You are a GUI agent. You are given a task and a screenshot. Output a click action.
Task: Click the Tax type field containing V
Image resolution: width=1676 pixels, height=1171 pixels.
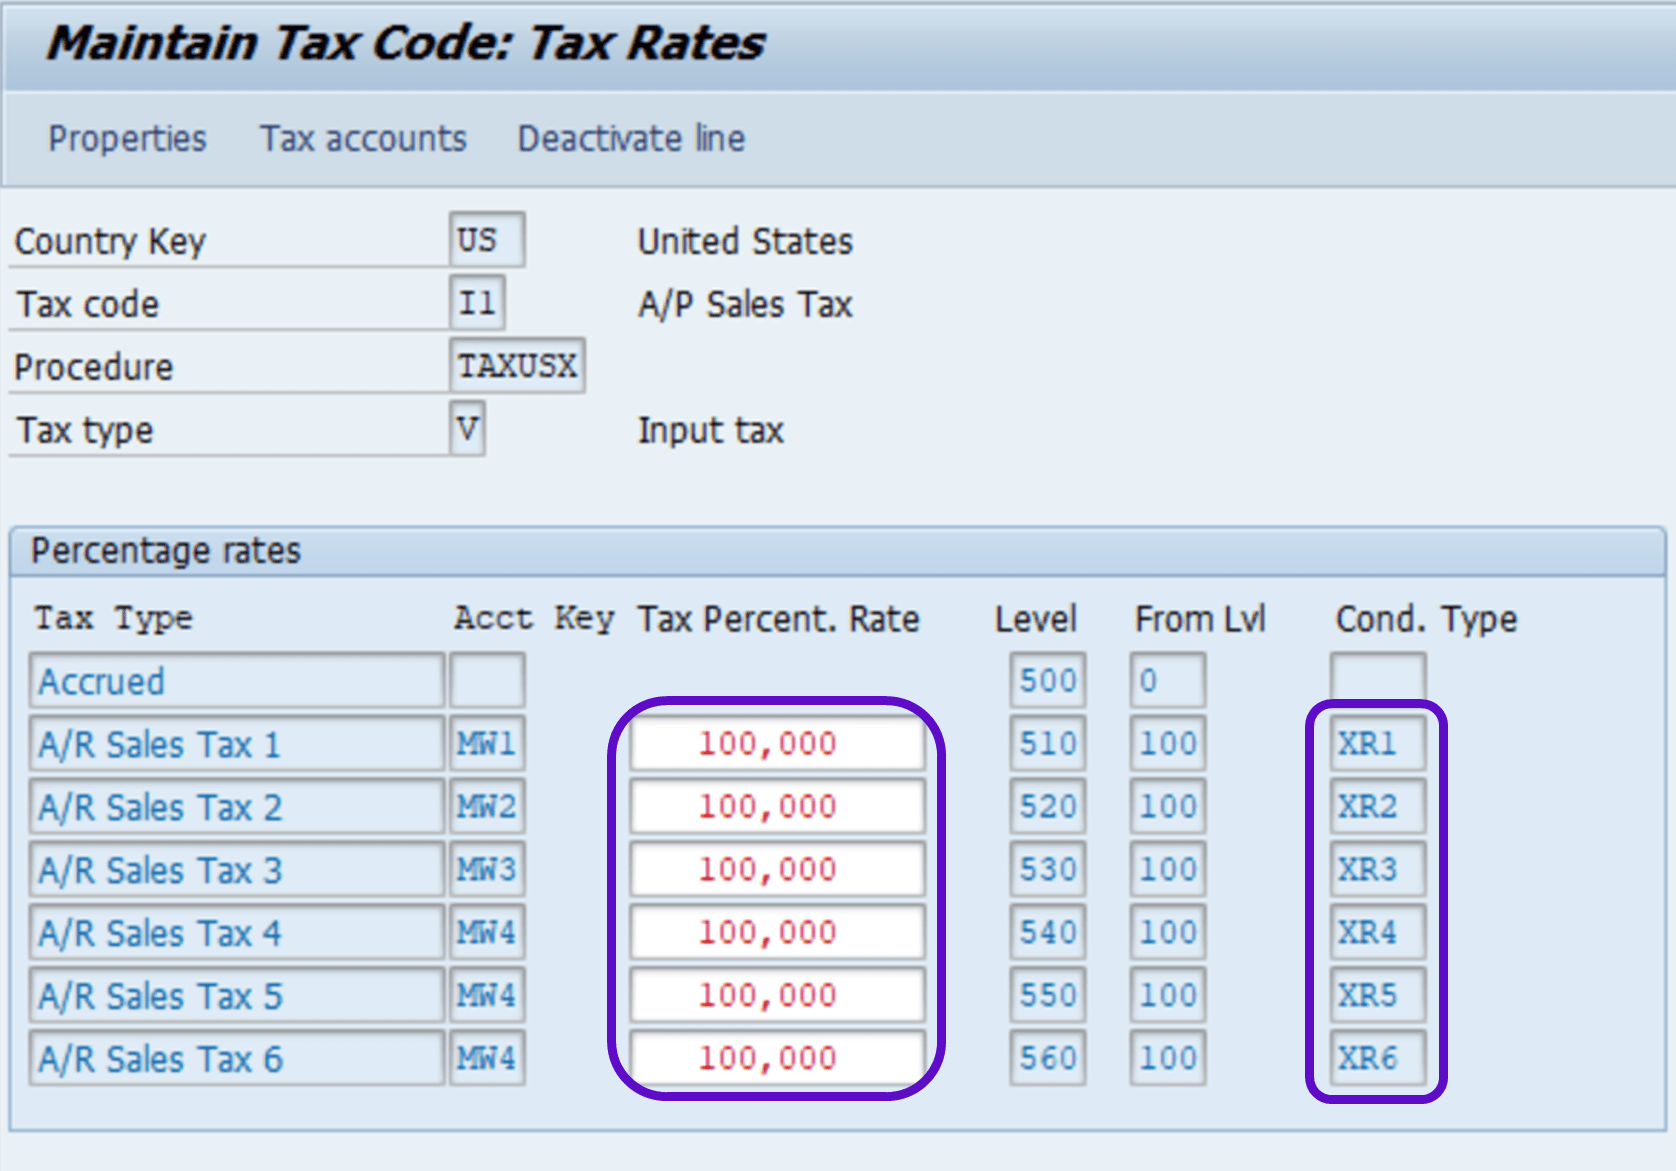(466, 430)
